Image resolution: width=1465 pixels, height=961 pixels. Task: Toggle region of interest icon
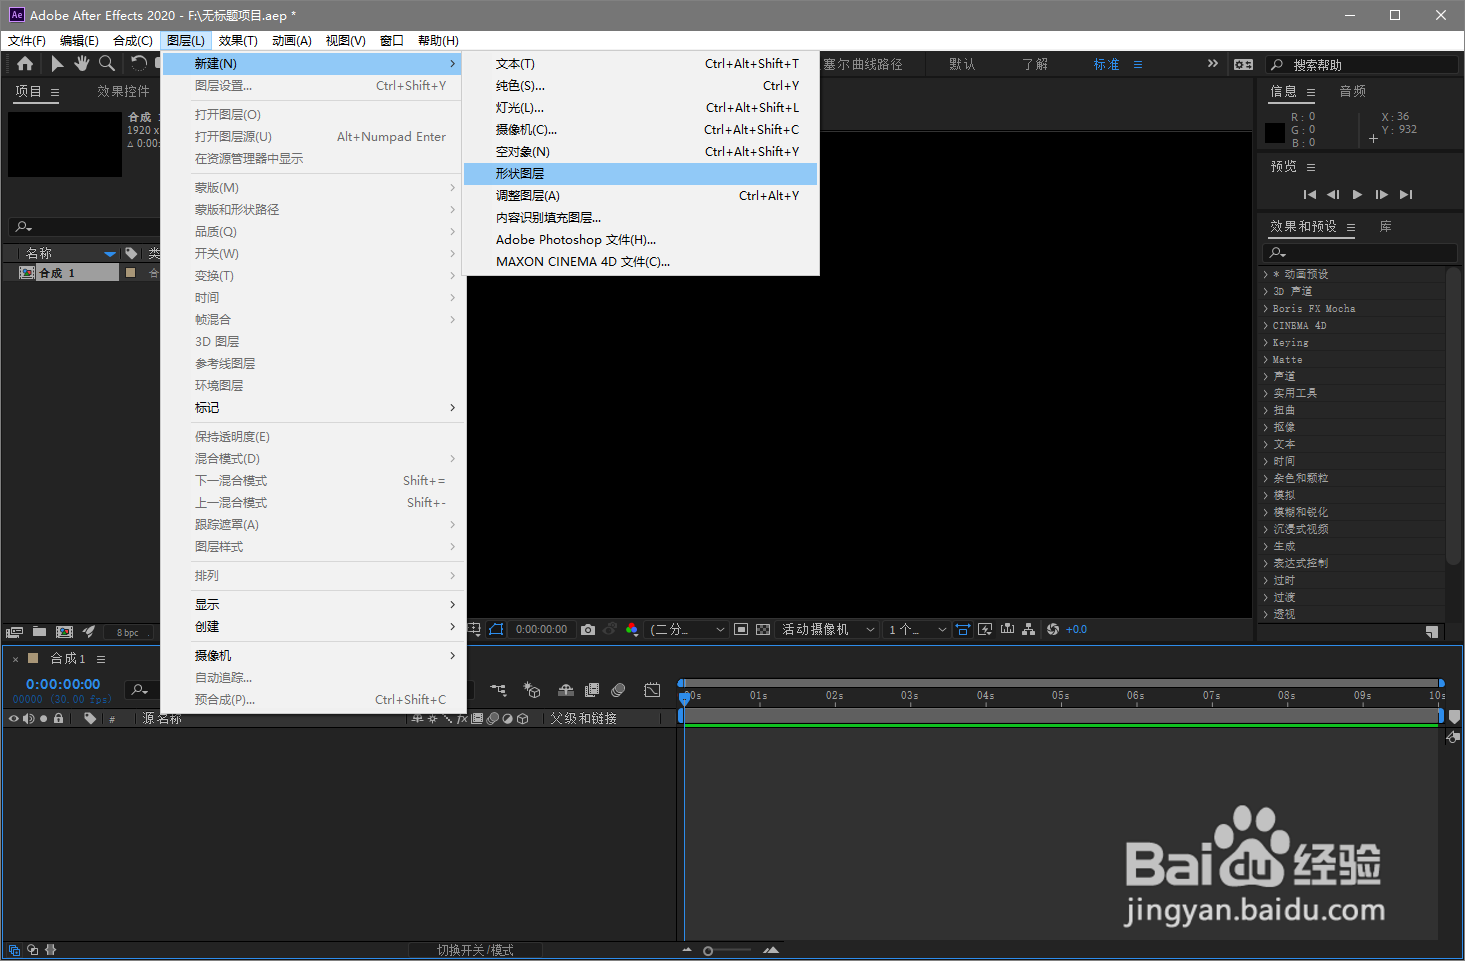pos(741,629)
